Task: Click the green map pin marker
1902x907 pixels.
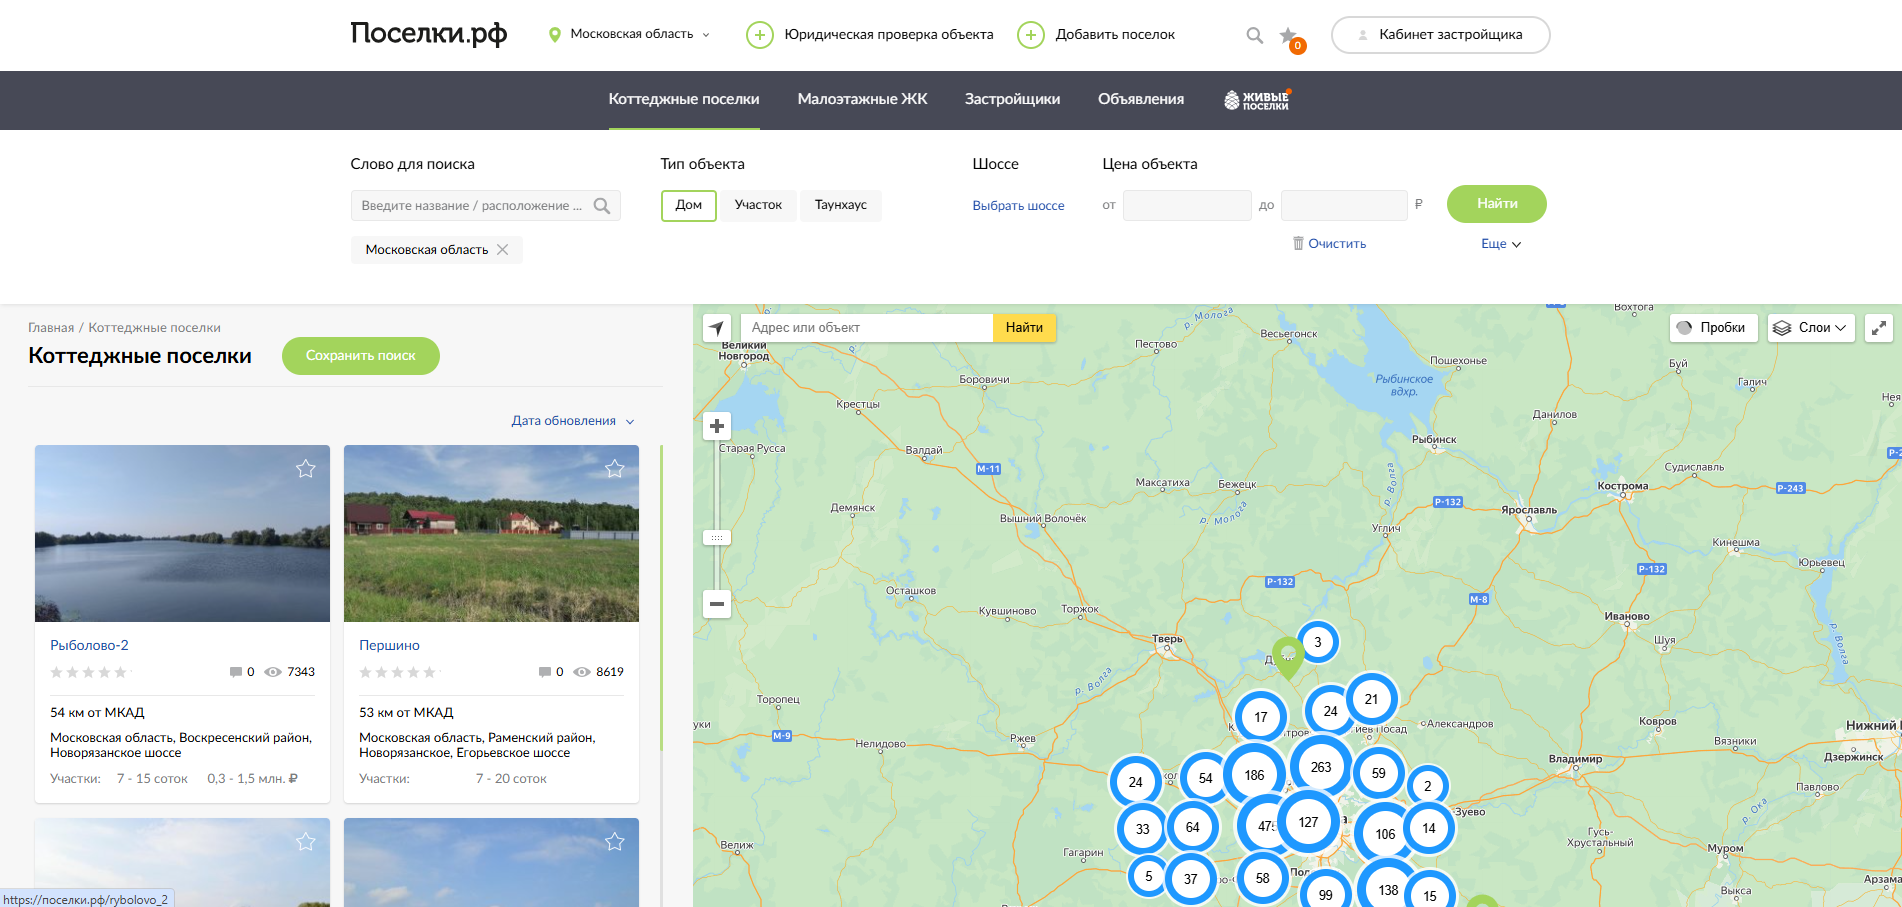Action: tap(1288, 658)
